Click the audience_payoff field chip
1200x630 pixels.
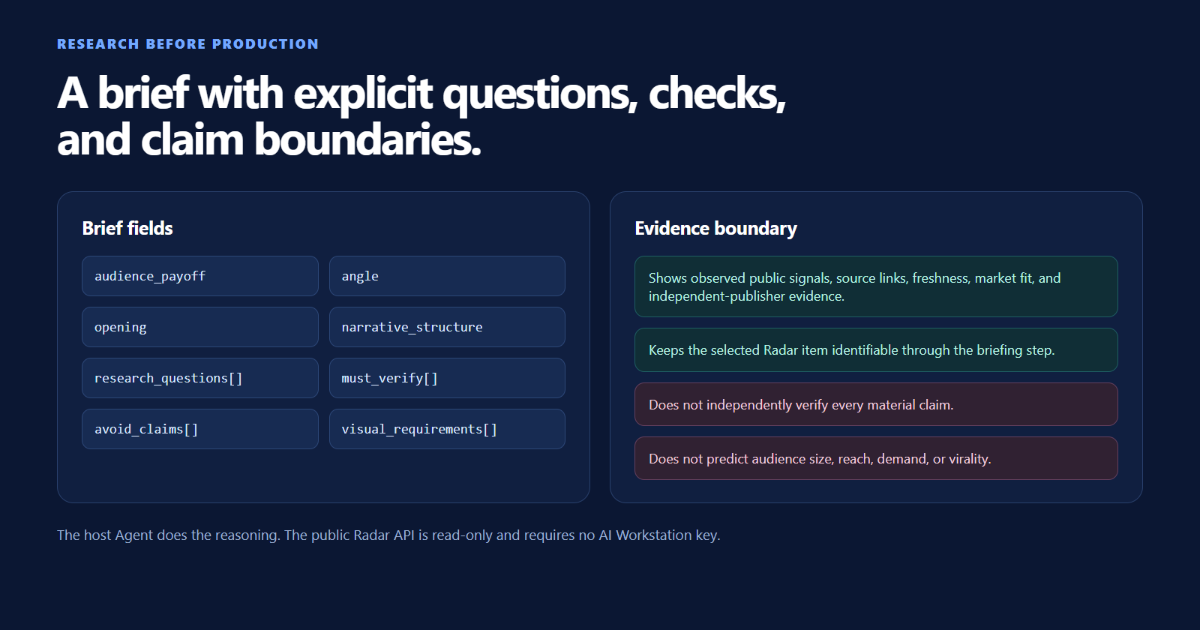click(x=200, y=276)
